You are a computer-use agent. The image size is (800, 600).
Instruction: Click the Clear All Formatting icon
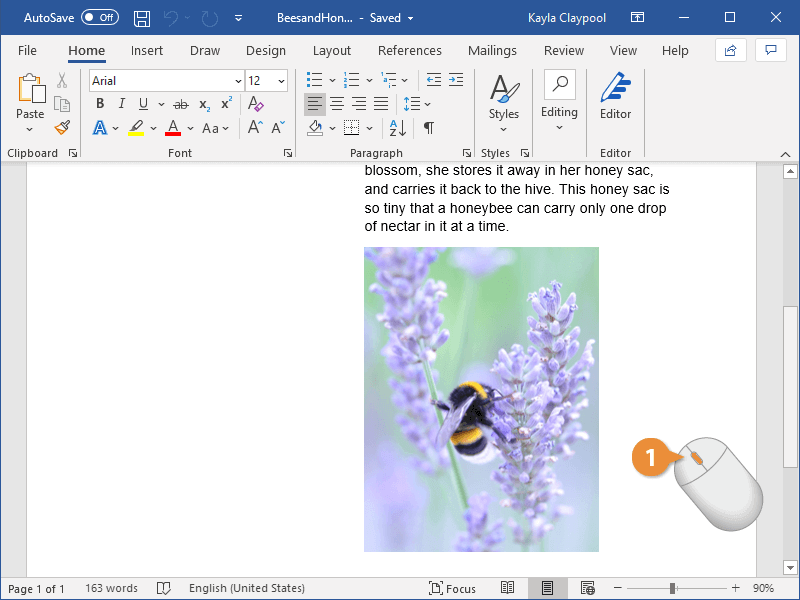pyautogui.click(x=255, y=104)
